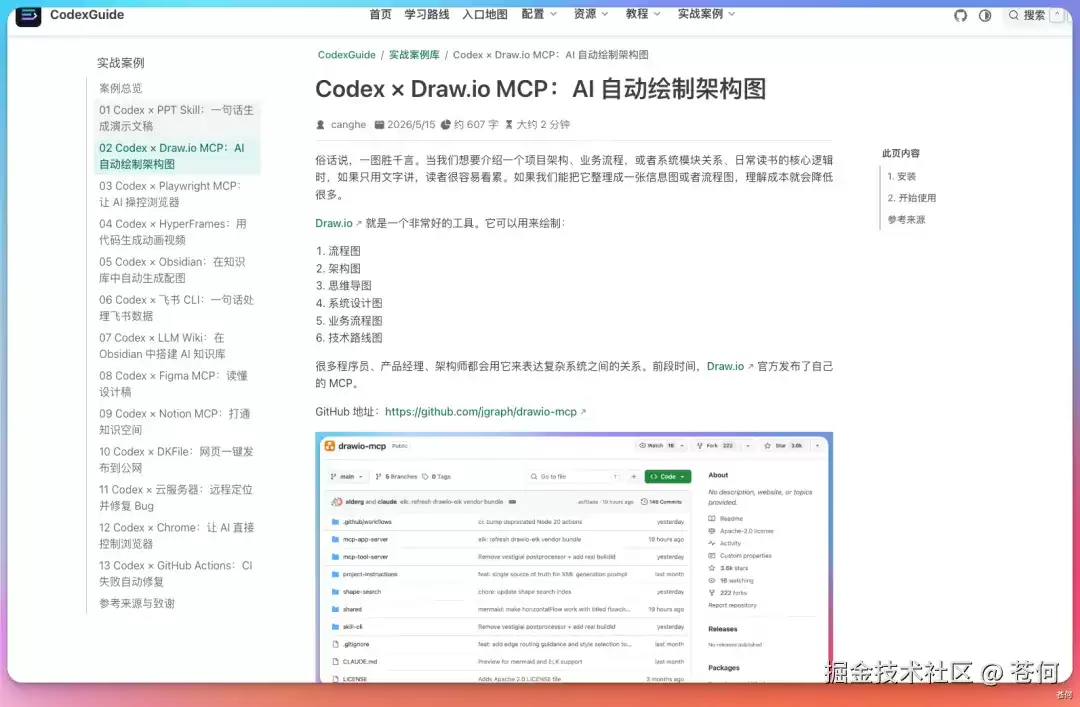Click the author canghe person icon

tap(320, 125)
